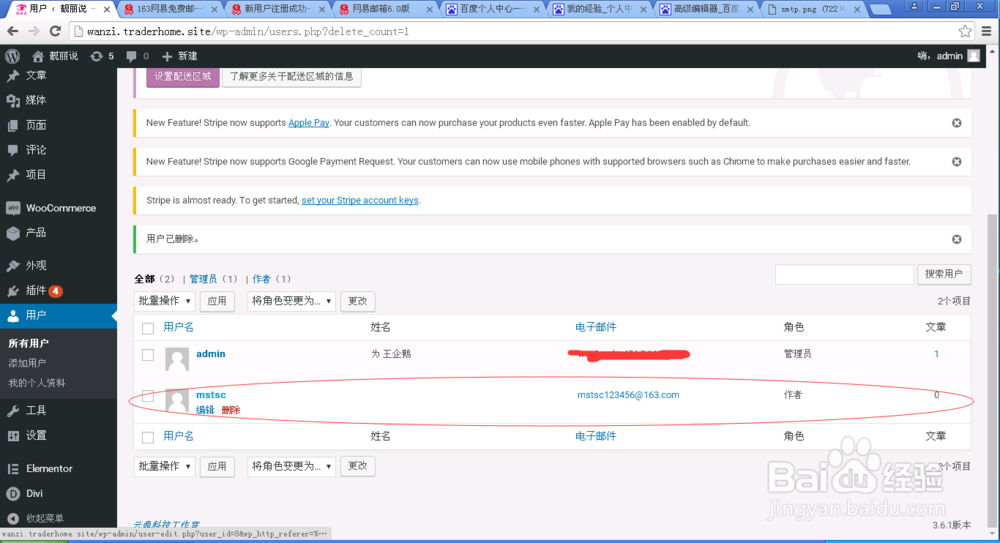Click top 应用 apply button
Screen dimensions: 1000x543
pyautogui.click(x=217, y=301)
